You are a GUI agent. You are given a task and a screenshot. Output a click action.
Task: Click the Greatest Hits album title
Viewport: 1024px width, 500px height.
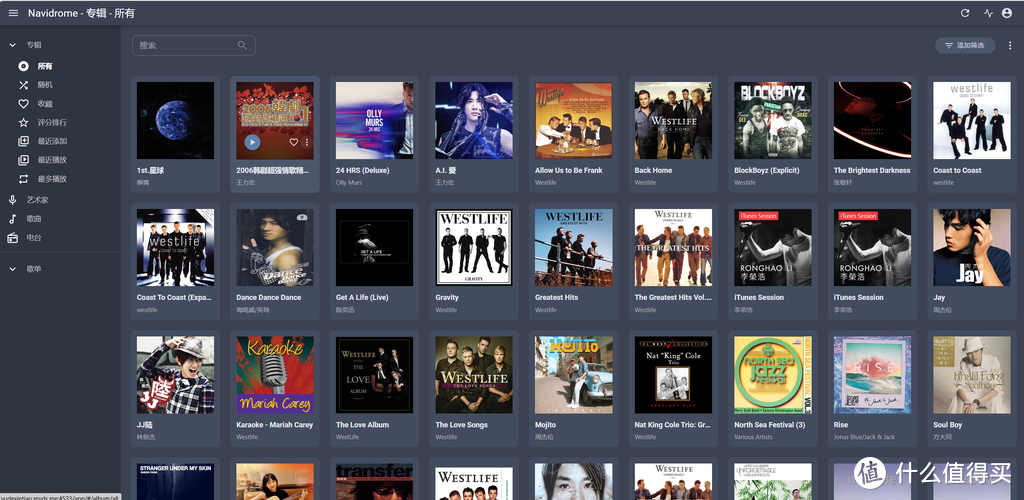557,298
